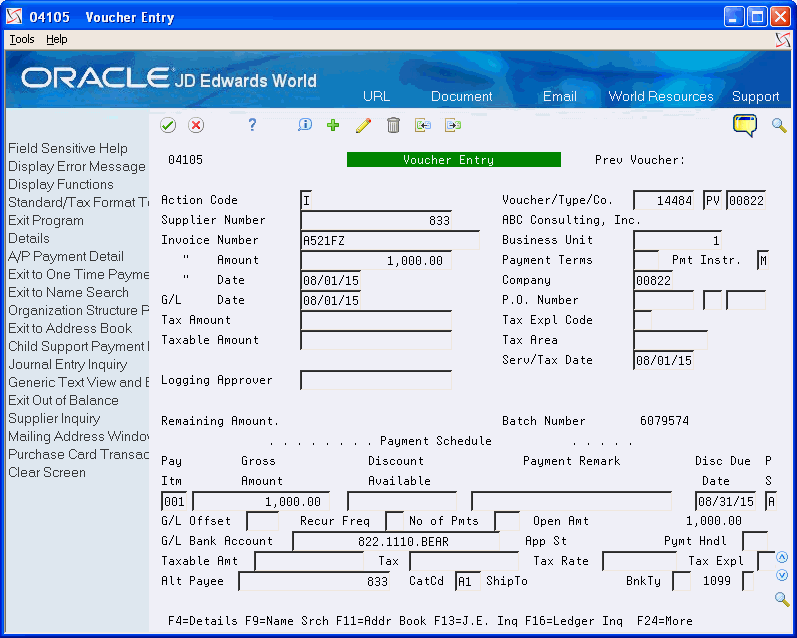Image resolution: width=797 pixels, height=638 pixels.
Task: Click the Action Code input field
Action: (x=306, y=200)
